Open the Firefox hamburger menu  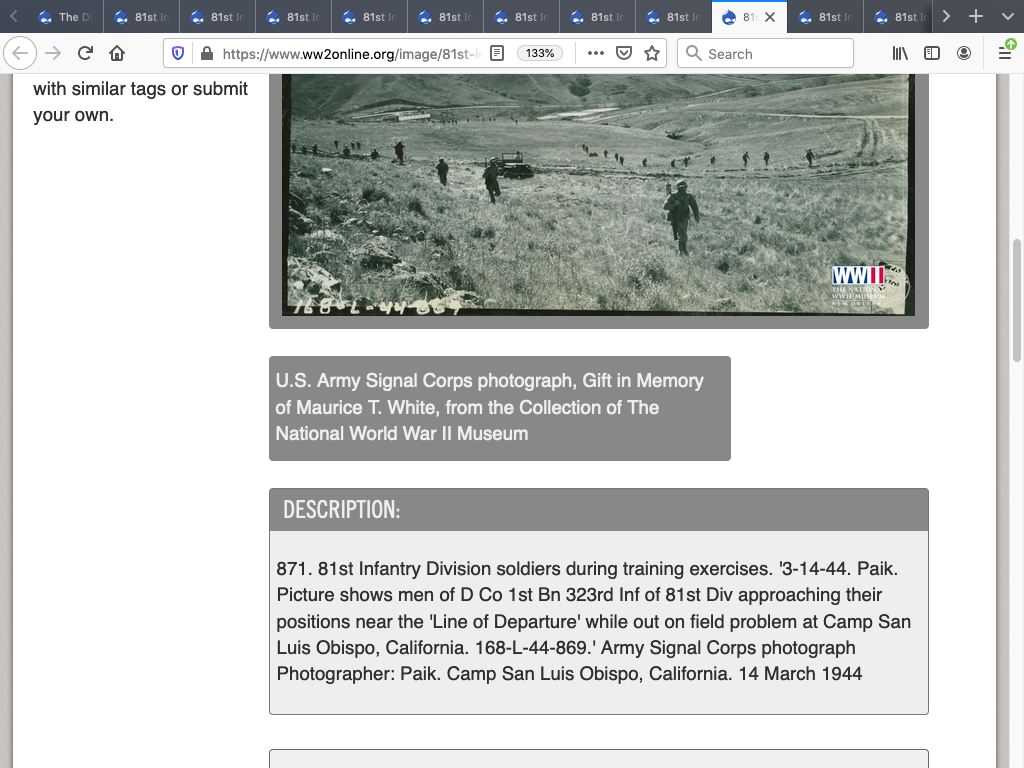coord(1006,53)
